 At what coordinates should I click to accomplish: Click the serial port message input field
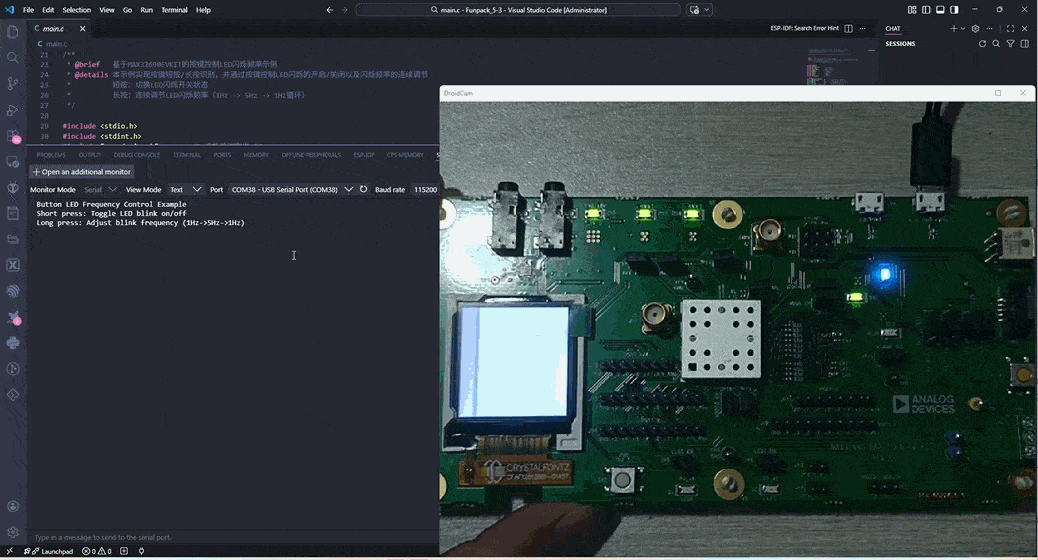click(x=233, y=537)
